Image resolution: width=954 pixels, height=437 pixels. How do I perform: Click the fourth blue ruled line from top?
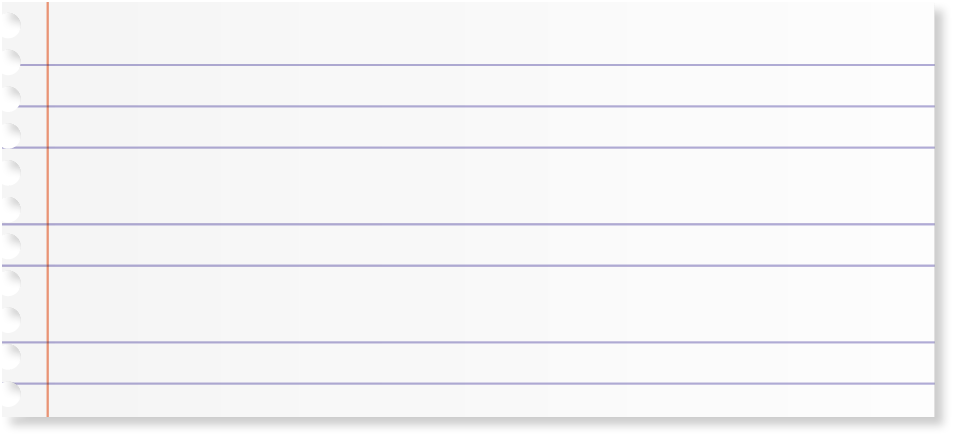pos(480,224)
